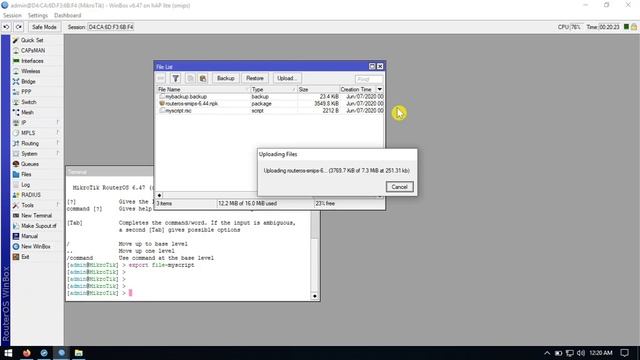The width and height of the screenshot is (640, 360).
Task: Click the Find field in File List
Action: (x=369, y=79)
